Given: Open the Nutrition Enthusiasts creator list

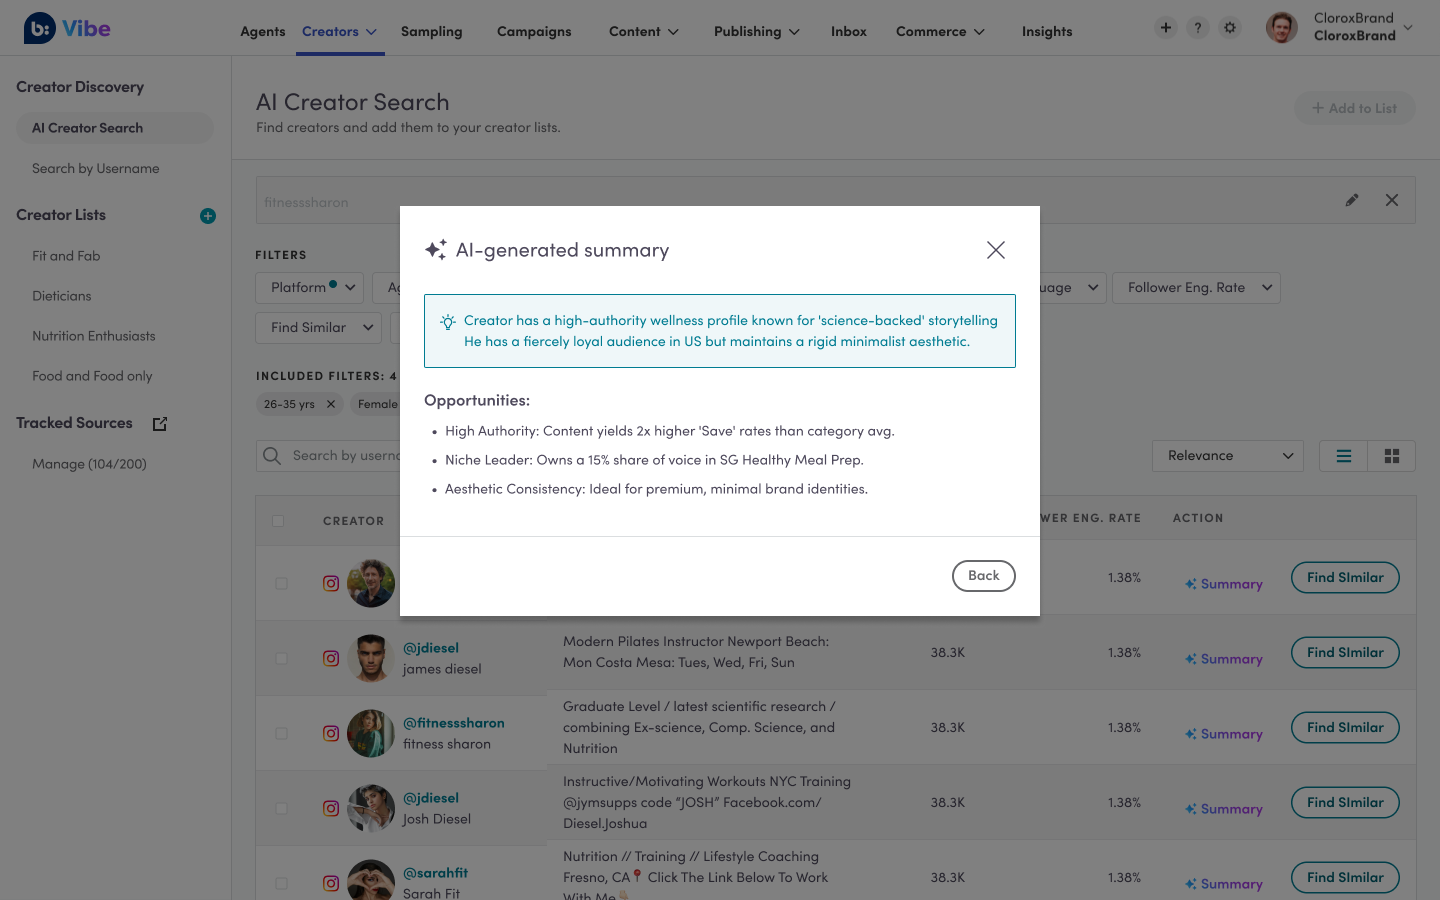Looking at the screenshot, I should pos(94,336).
